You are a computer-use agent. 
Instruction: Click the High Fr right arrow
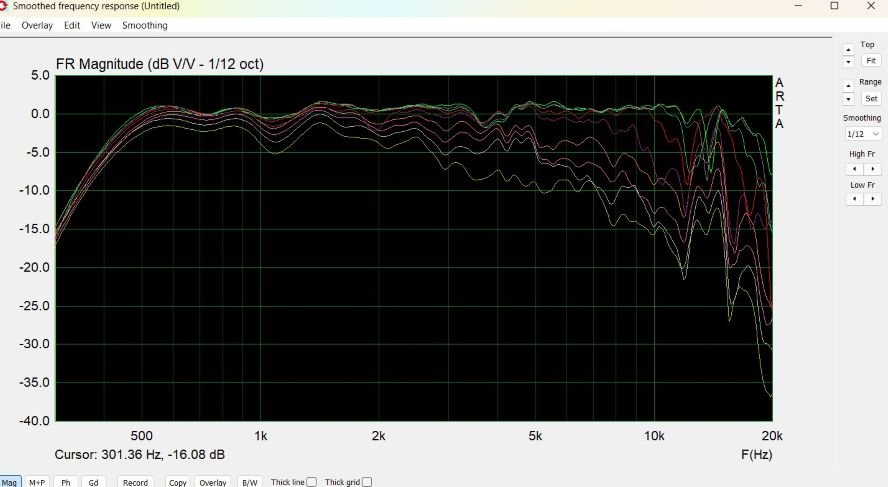872,169
